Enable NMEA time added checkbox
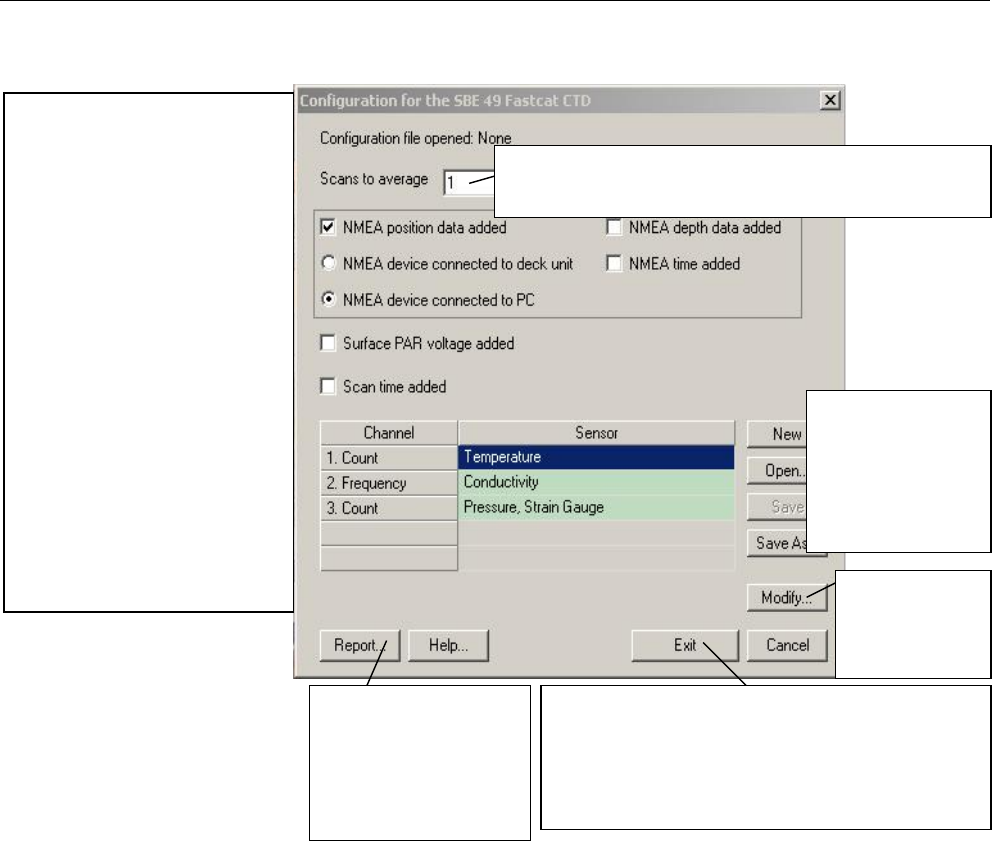The width and height of the screenshot is (992, 841). tap(613, 263)
